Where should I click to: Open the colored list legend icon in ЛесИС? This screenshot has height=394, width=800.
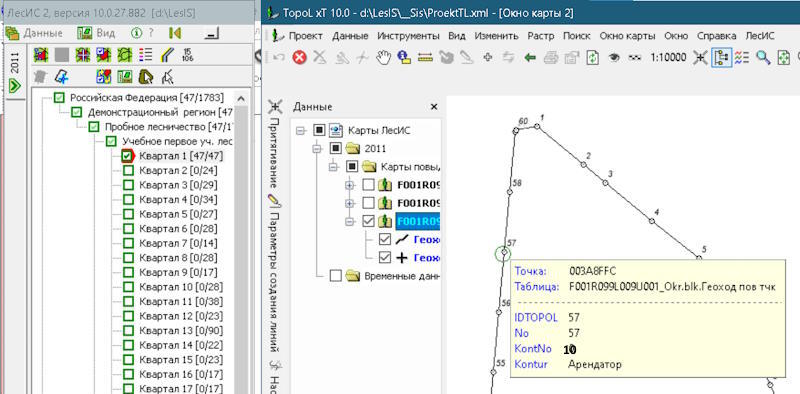tap(145, 54)
